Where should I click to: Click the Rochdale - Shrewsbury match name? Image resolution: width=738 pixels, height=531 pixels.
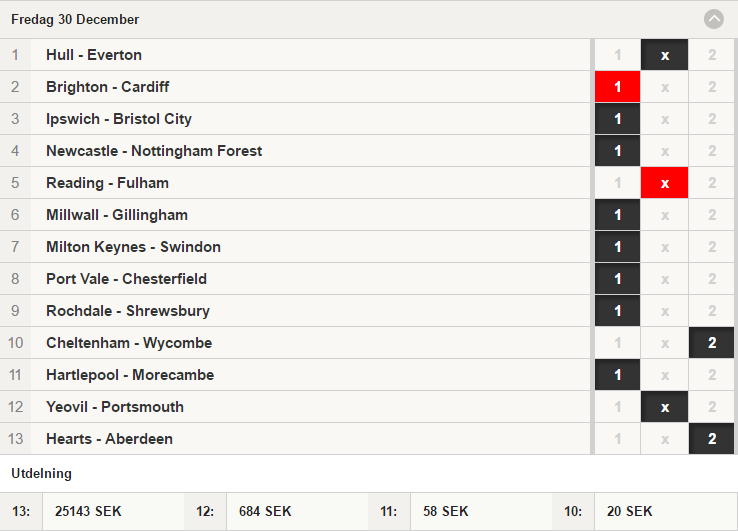click(x=128, y=311)
